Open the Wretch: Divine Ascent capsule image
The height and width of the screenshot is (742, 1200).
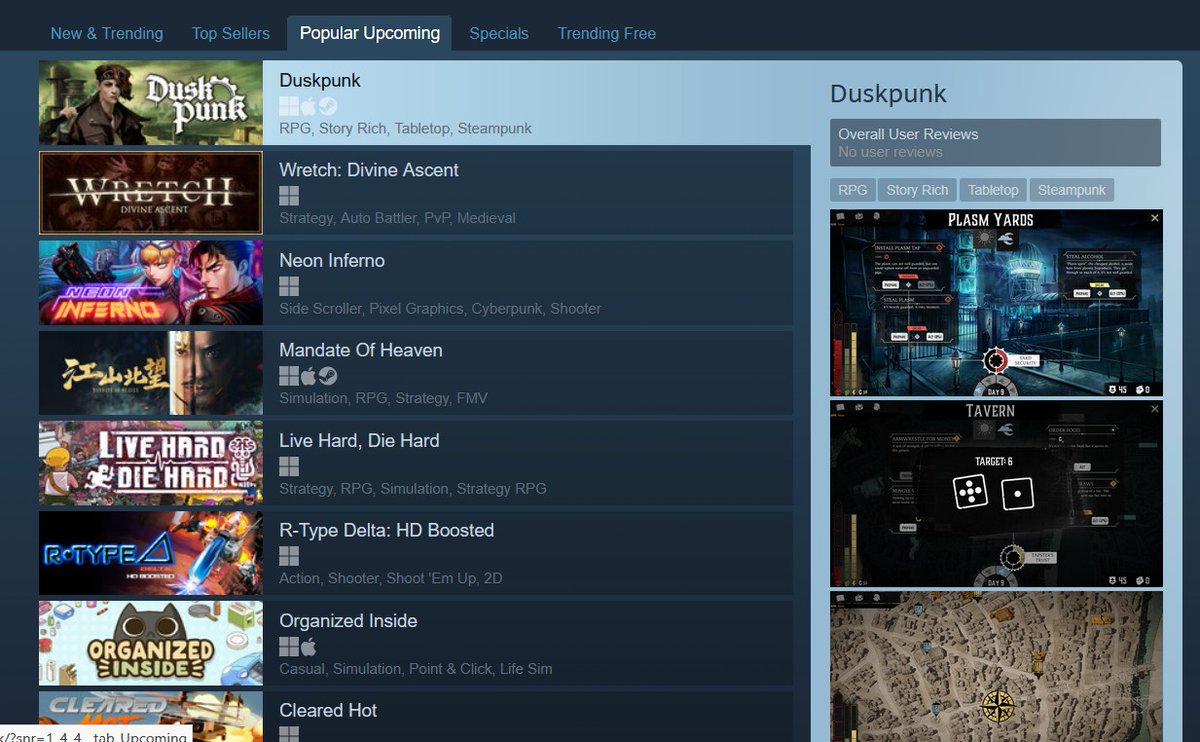coord(151,193)
